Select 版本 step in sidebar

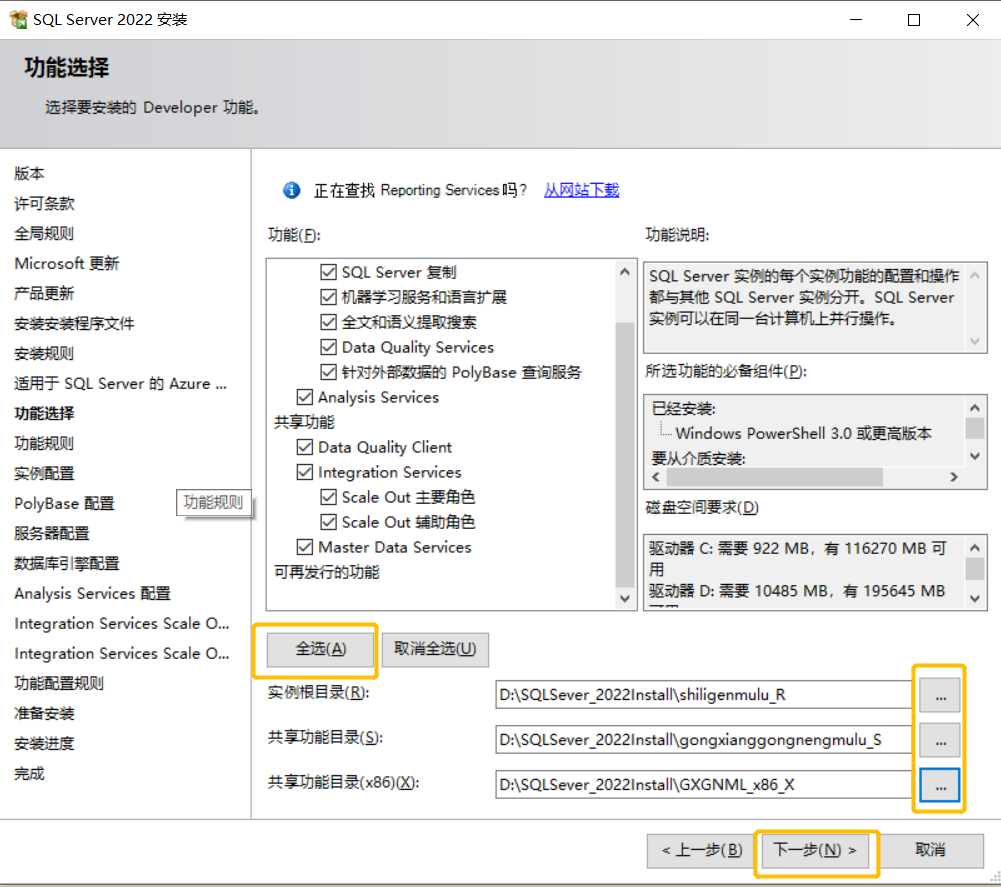(29, 174)
